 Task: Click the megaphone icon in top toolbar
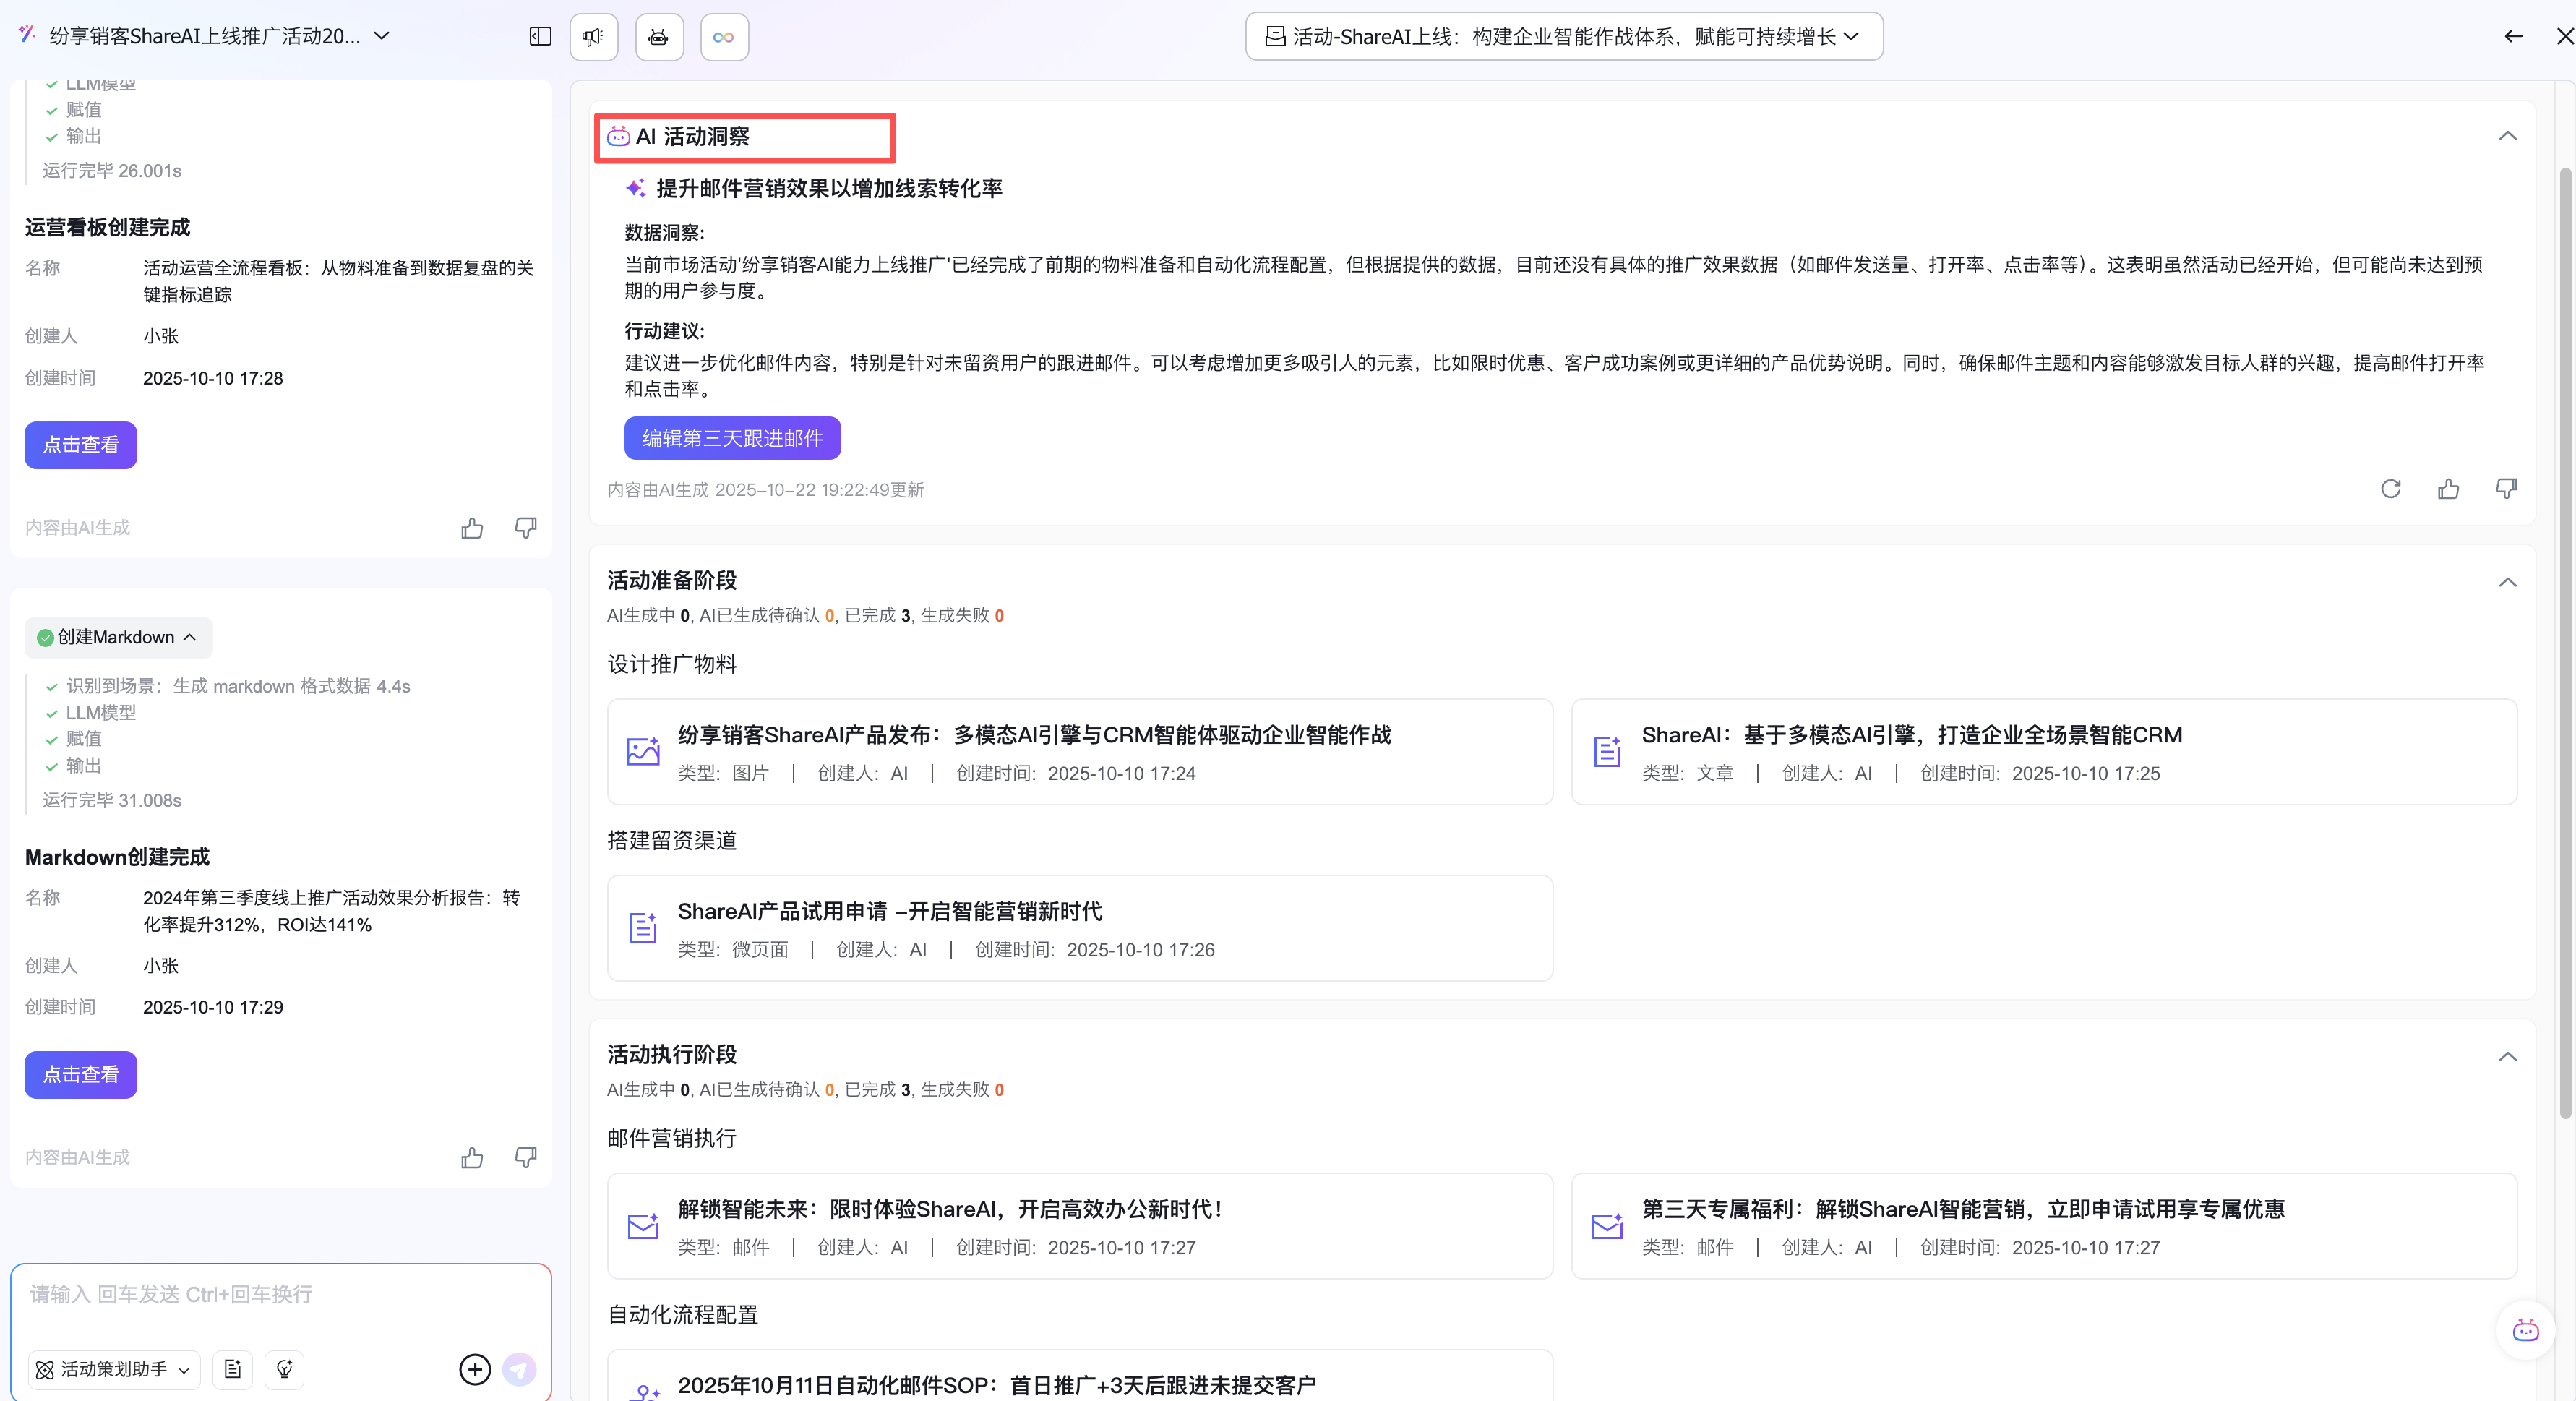593,37
